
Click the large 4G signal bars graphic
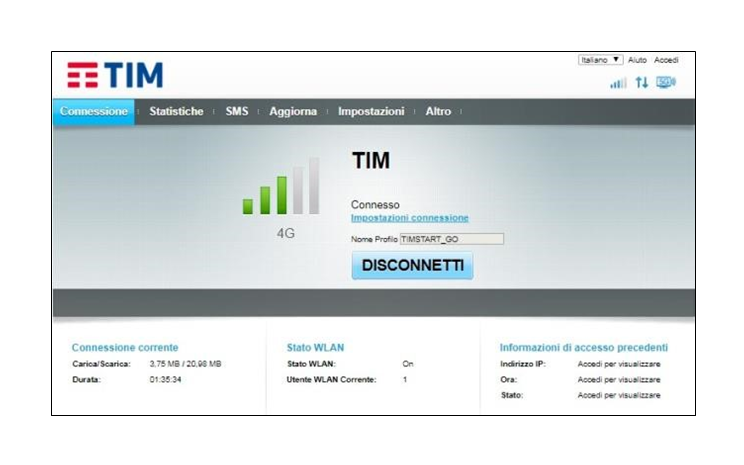tap(281, 186)
